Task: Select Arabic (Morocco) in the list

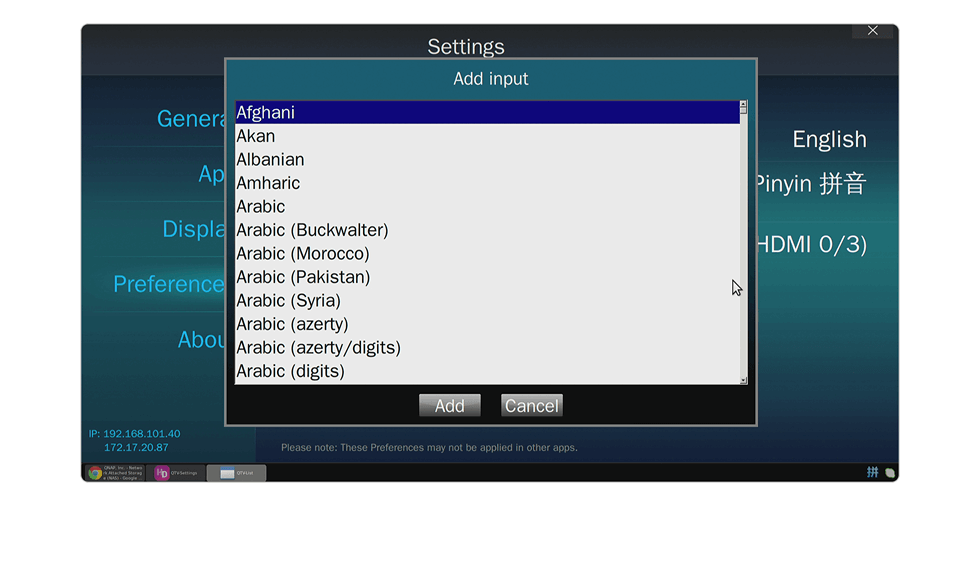Action: click(x=302, y=253)
